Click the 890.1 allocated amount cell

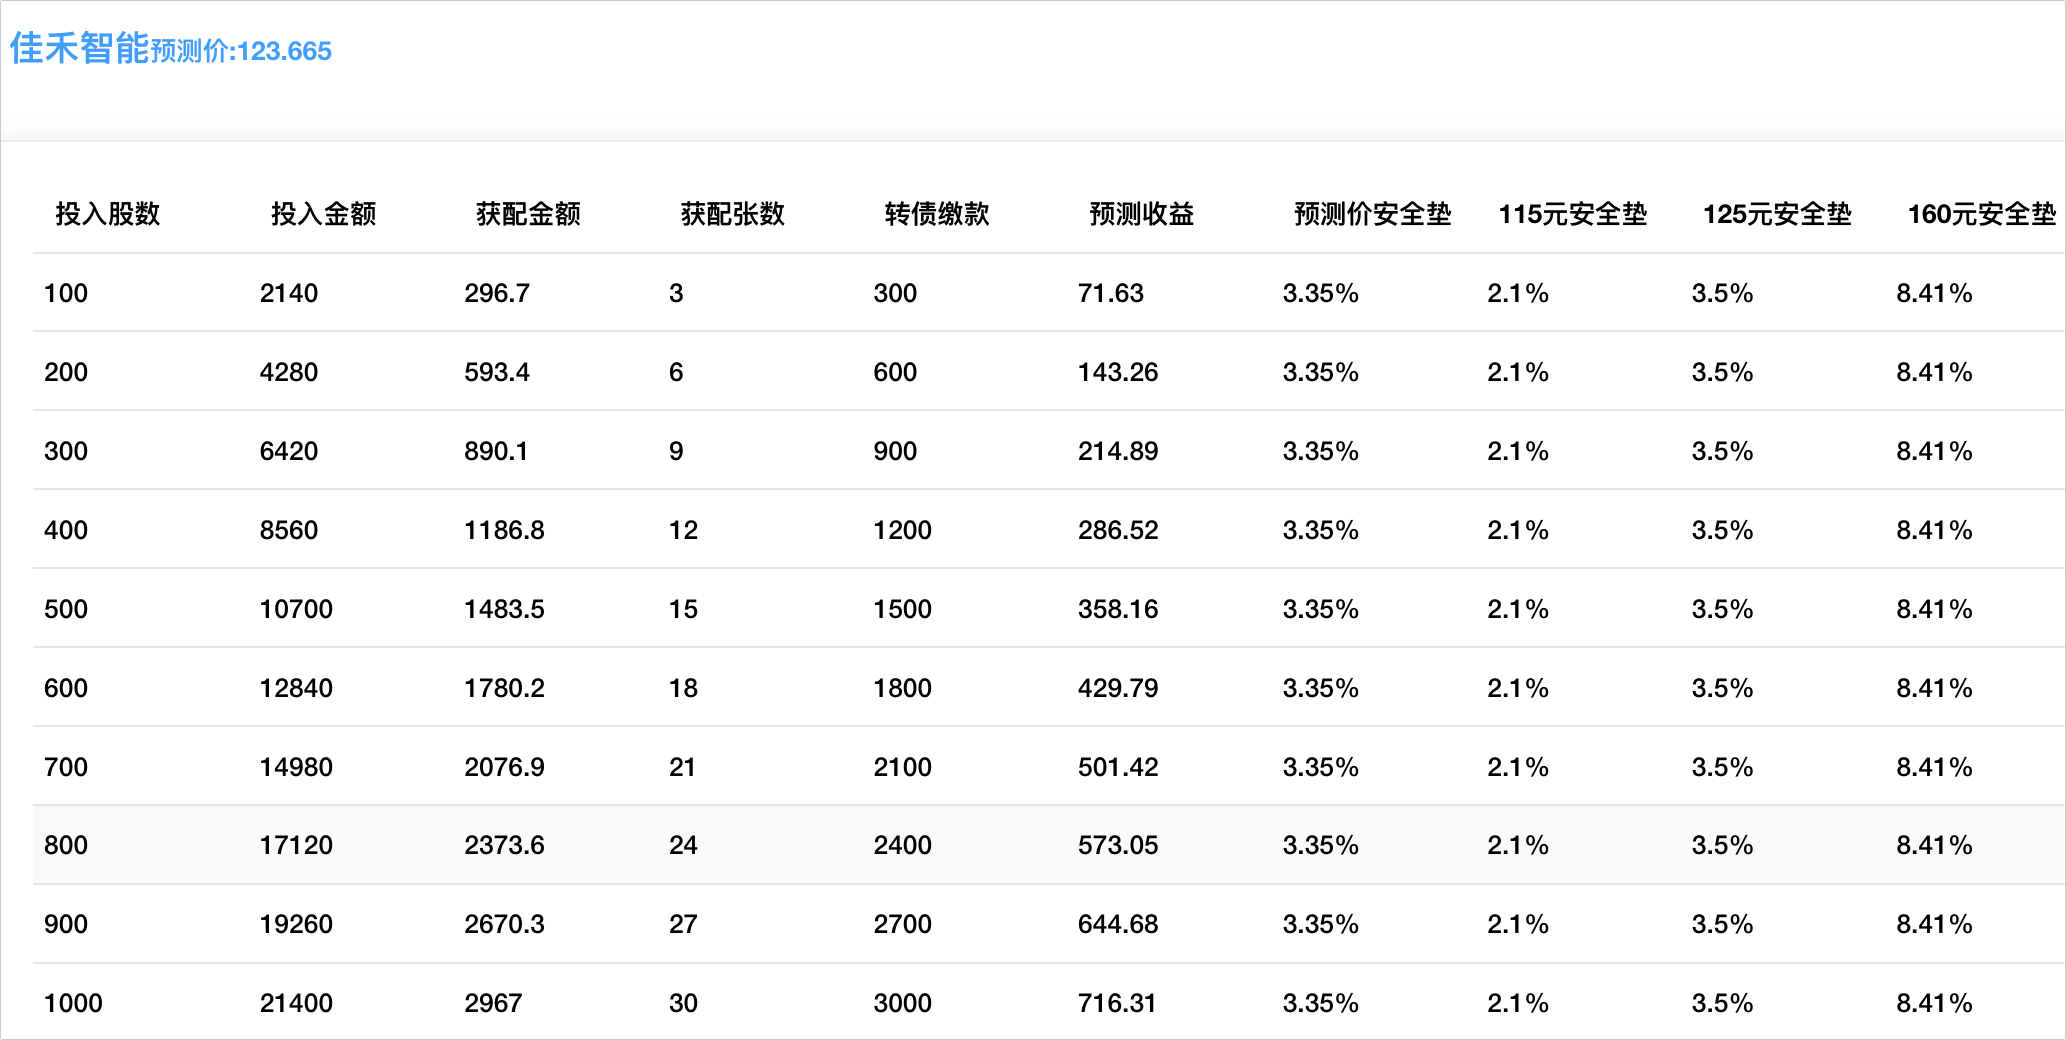coord(496,451)
